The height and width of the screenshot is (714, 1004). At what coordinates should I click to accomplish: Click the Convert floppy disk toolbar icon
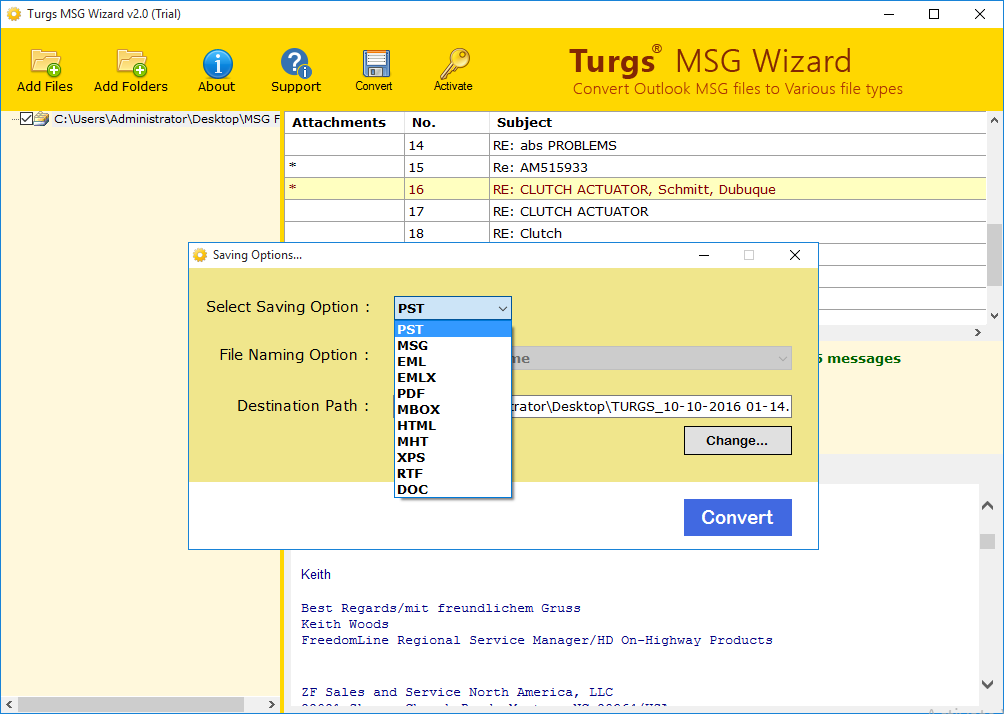coord(376,64)
